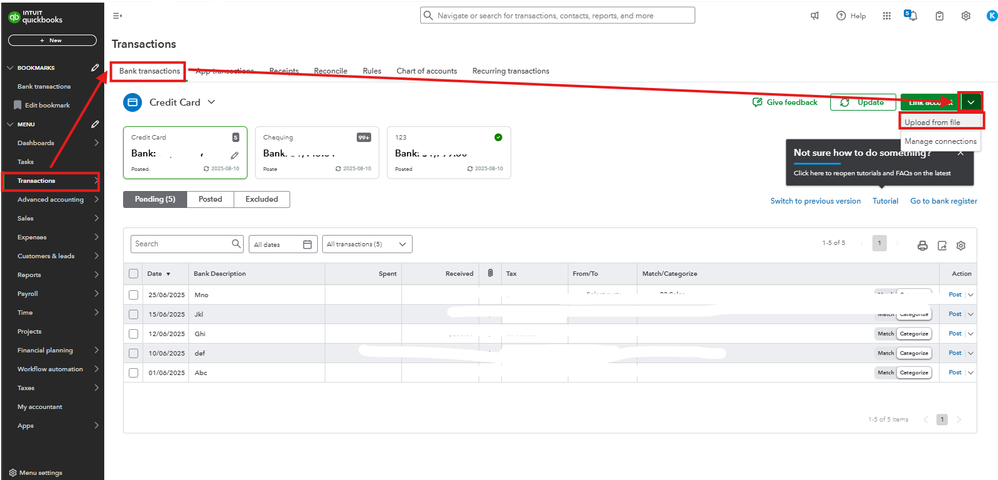Check the box for the Jkl transaction
This screenshot has height=480, width=998.
133,314
